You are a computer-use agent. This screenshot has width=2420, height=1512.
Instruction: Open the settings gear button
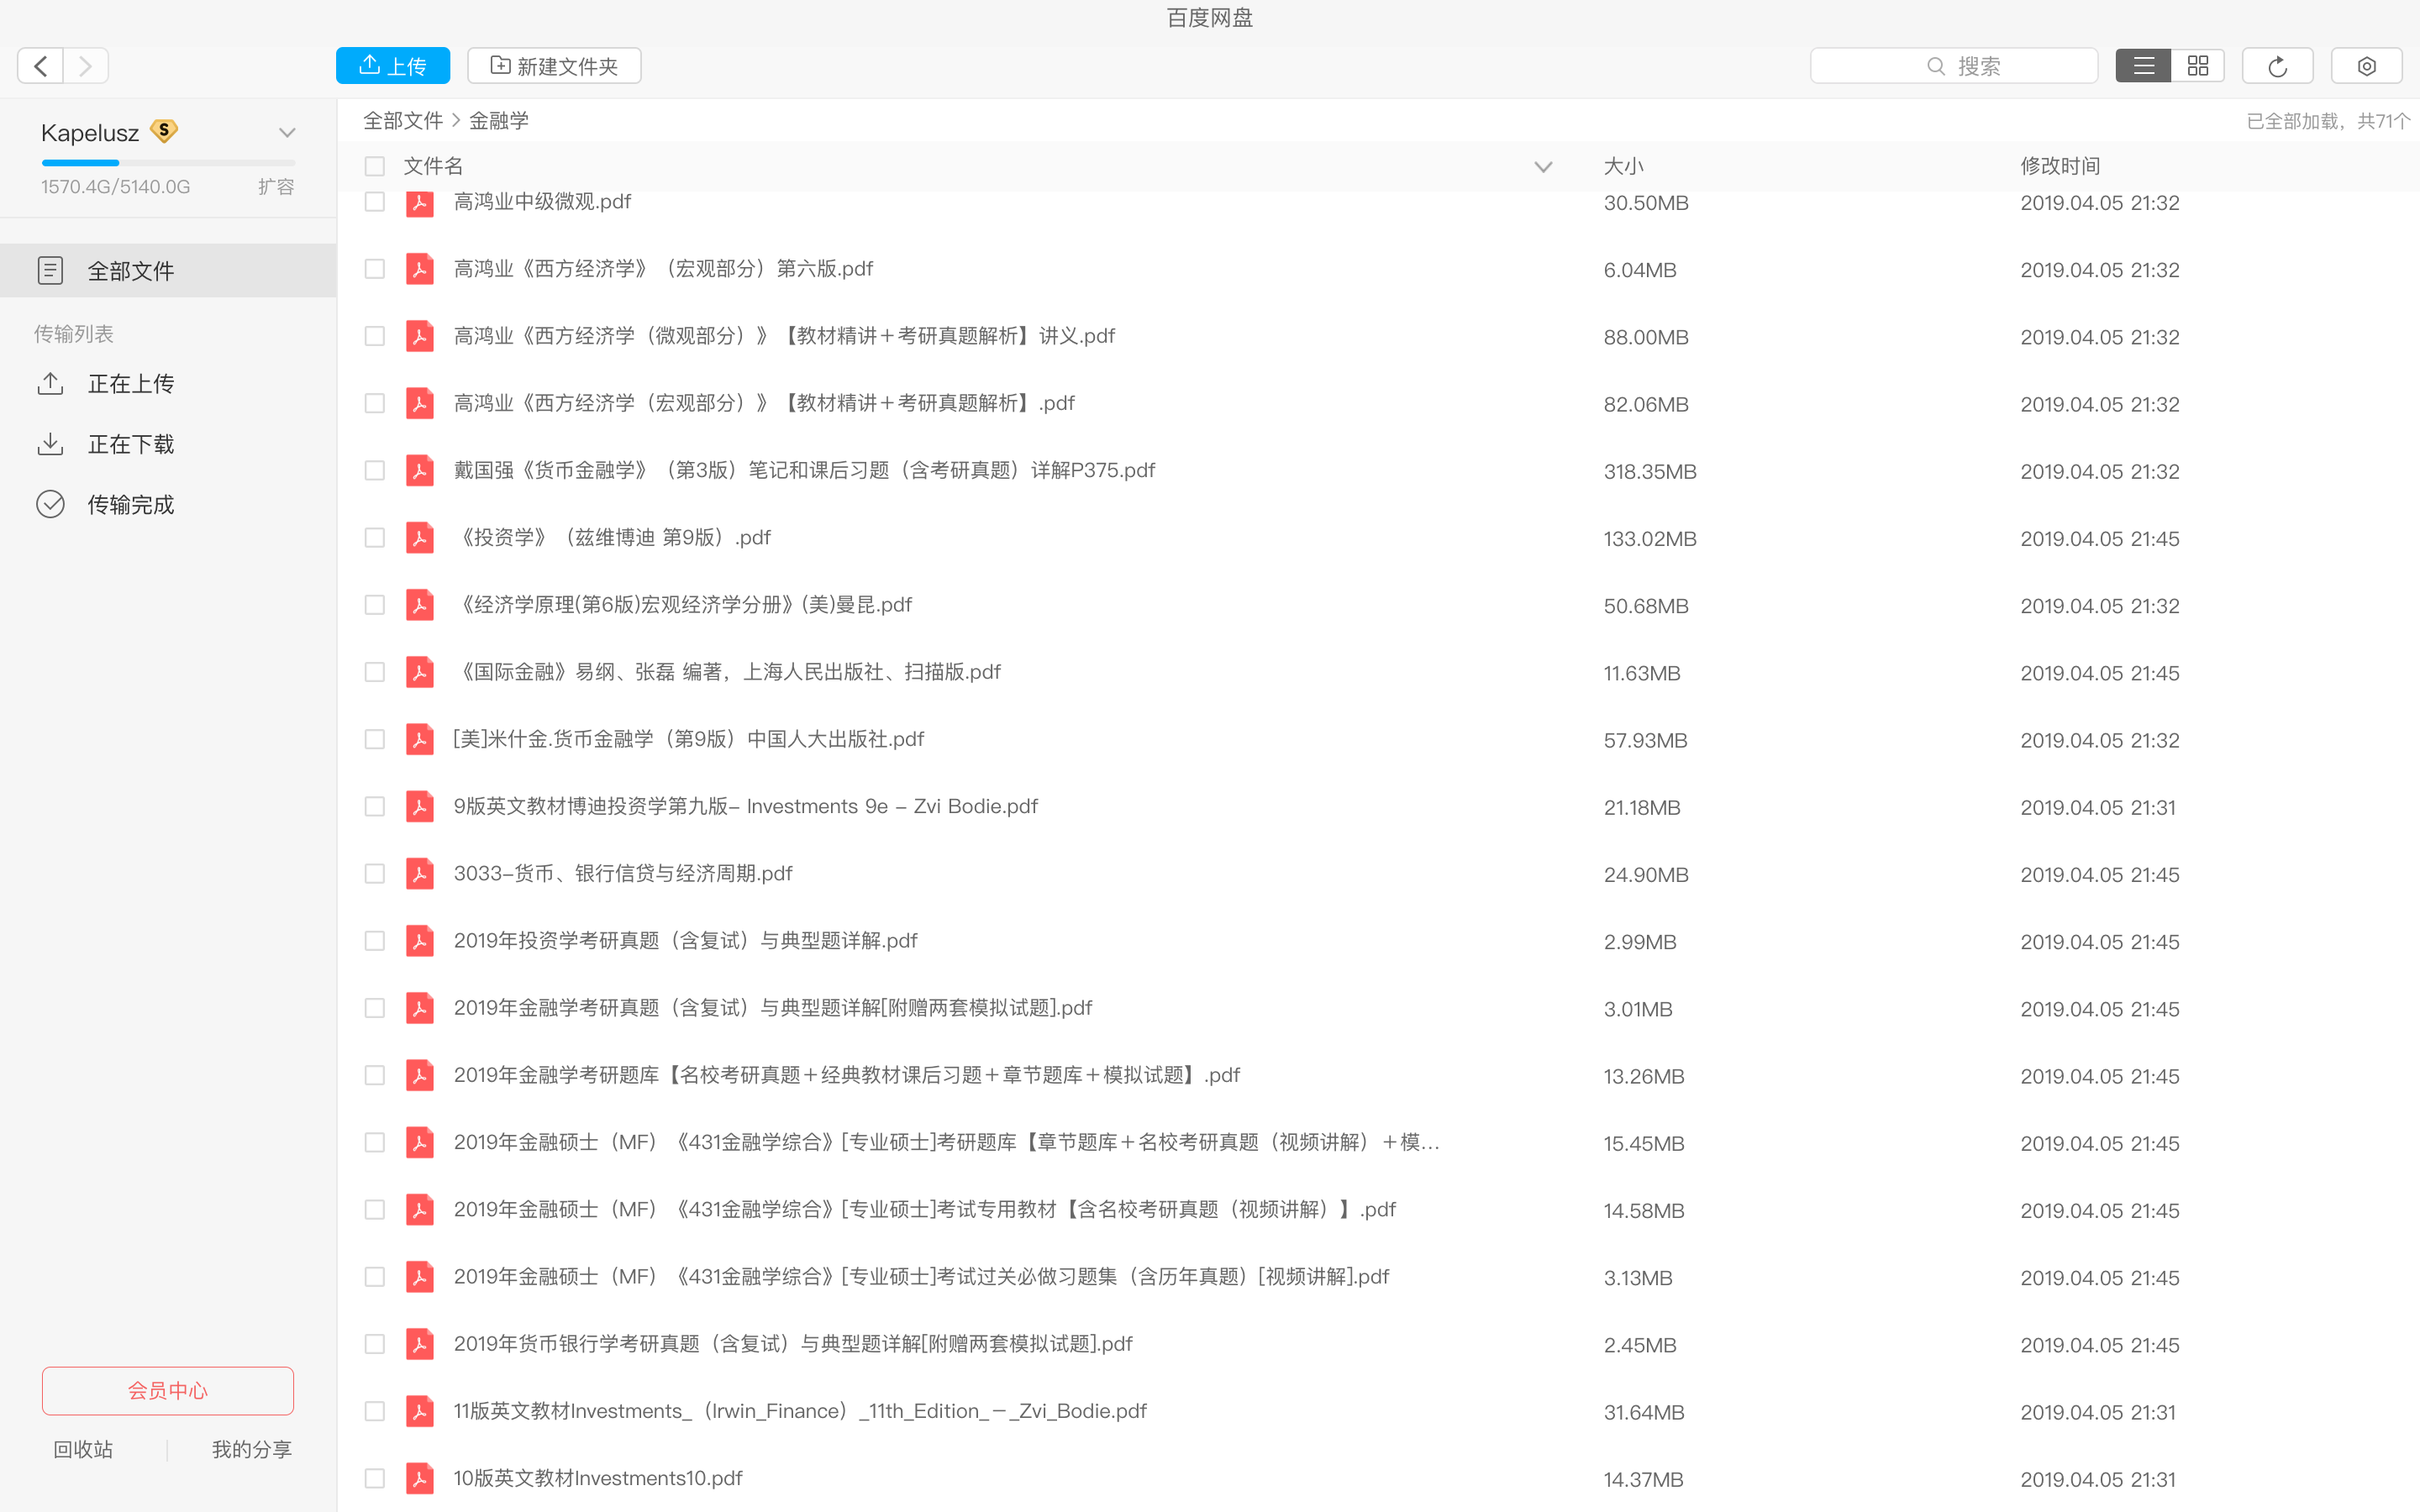pyautogui.click(x=2366, y=66)
